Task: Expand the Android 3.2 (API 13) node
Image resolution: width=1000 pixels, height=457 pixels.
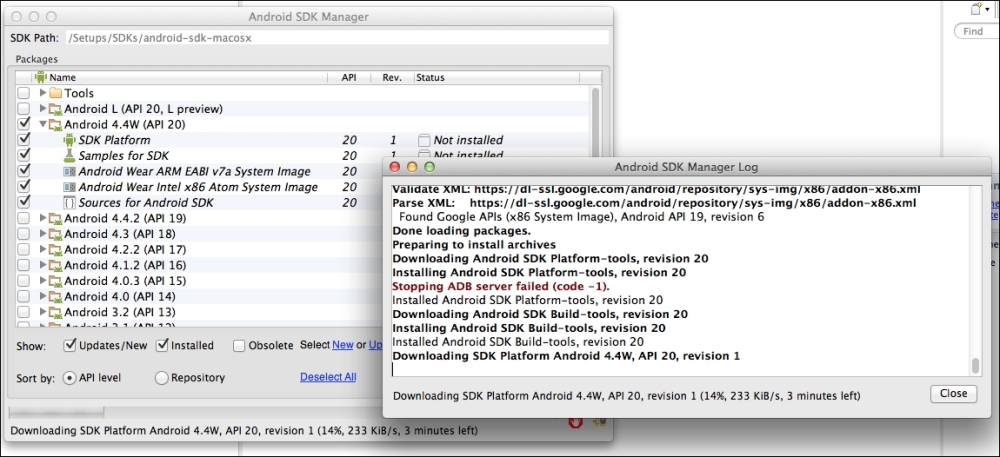Action: (x=43, y=312)
